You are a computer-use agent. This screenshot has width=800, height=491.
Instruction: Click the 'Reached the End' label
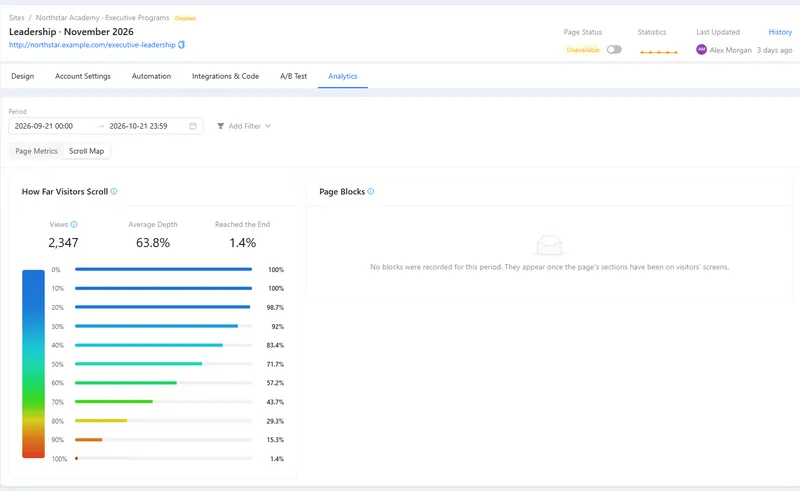click(242, 224)
